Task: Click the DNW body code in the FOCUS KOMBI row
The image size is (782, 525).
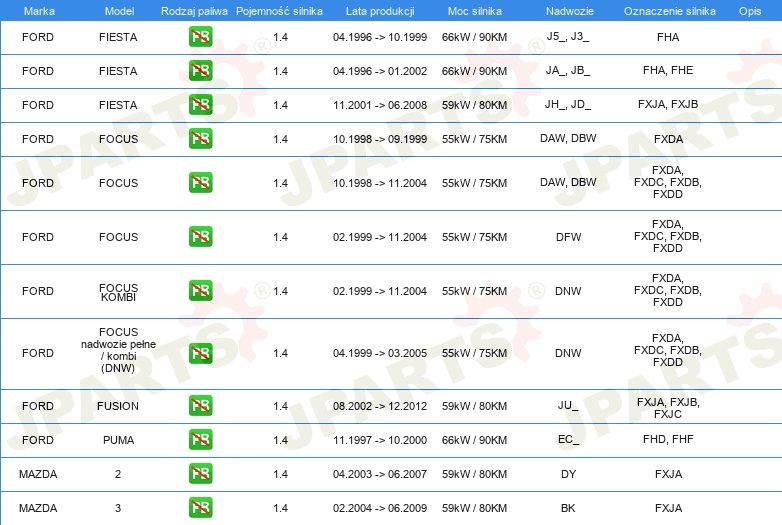Action: coord(568,291)
